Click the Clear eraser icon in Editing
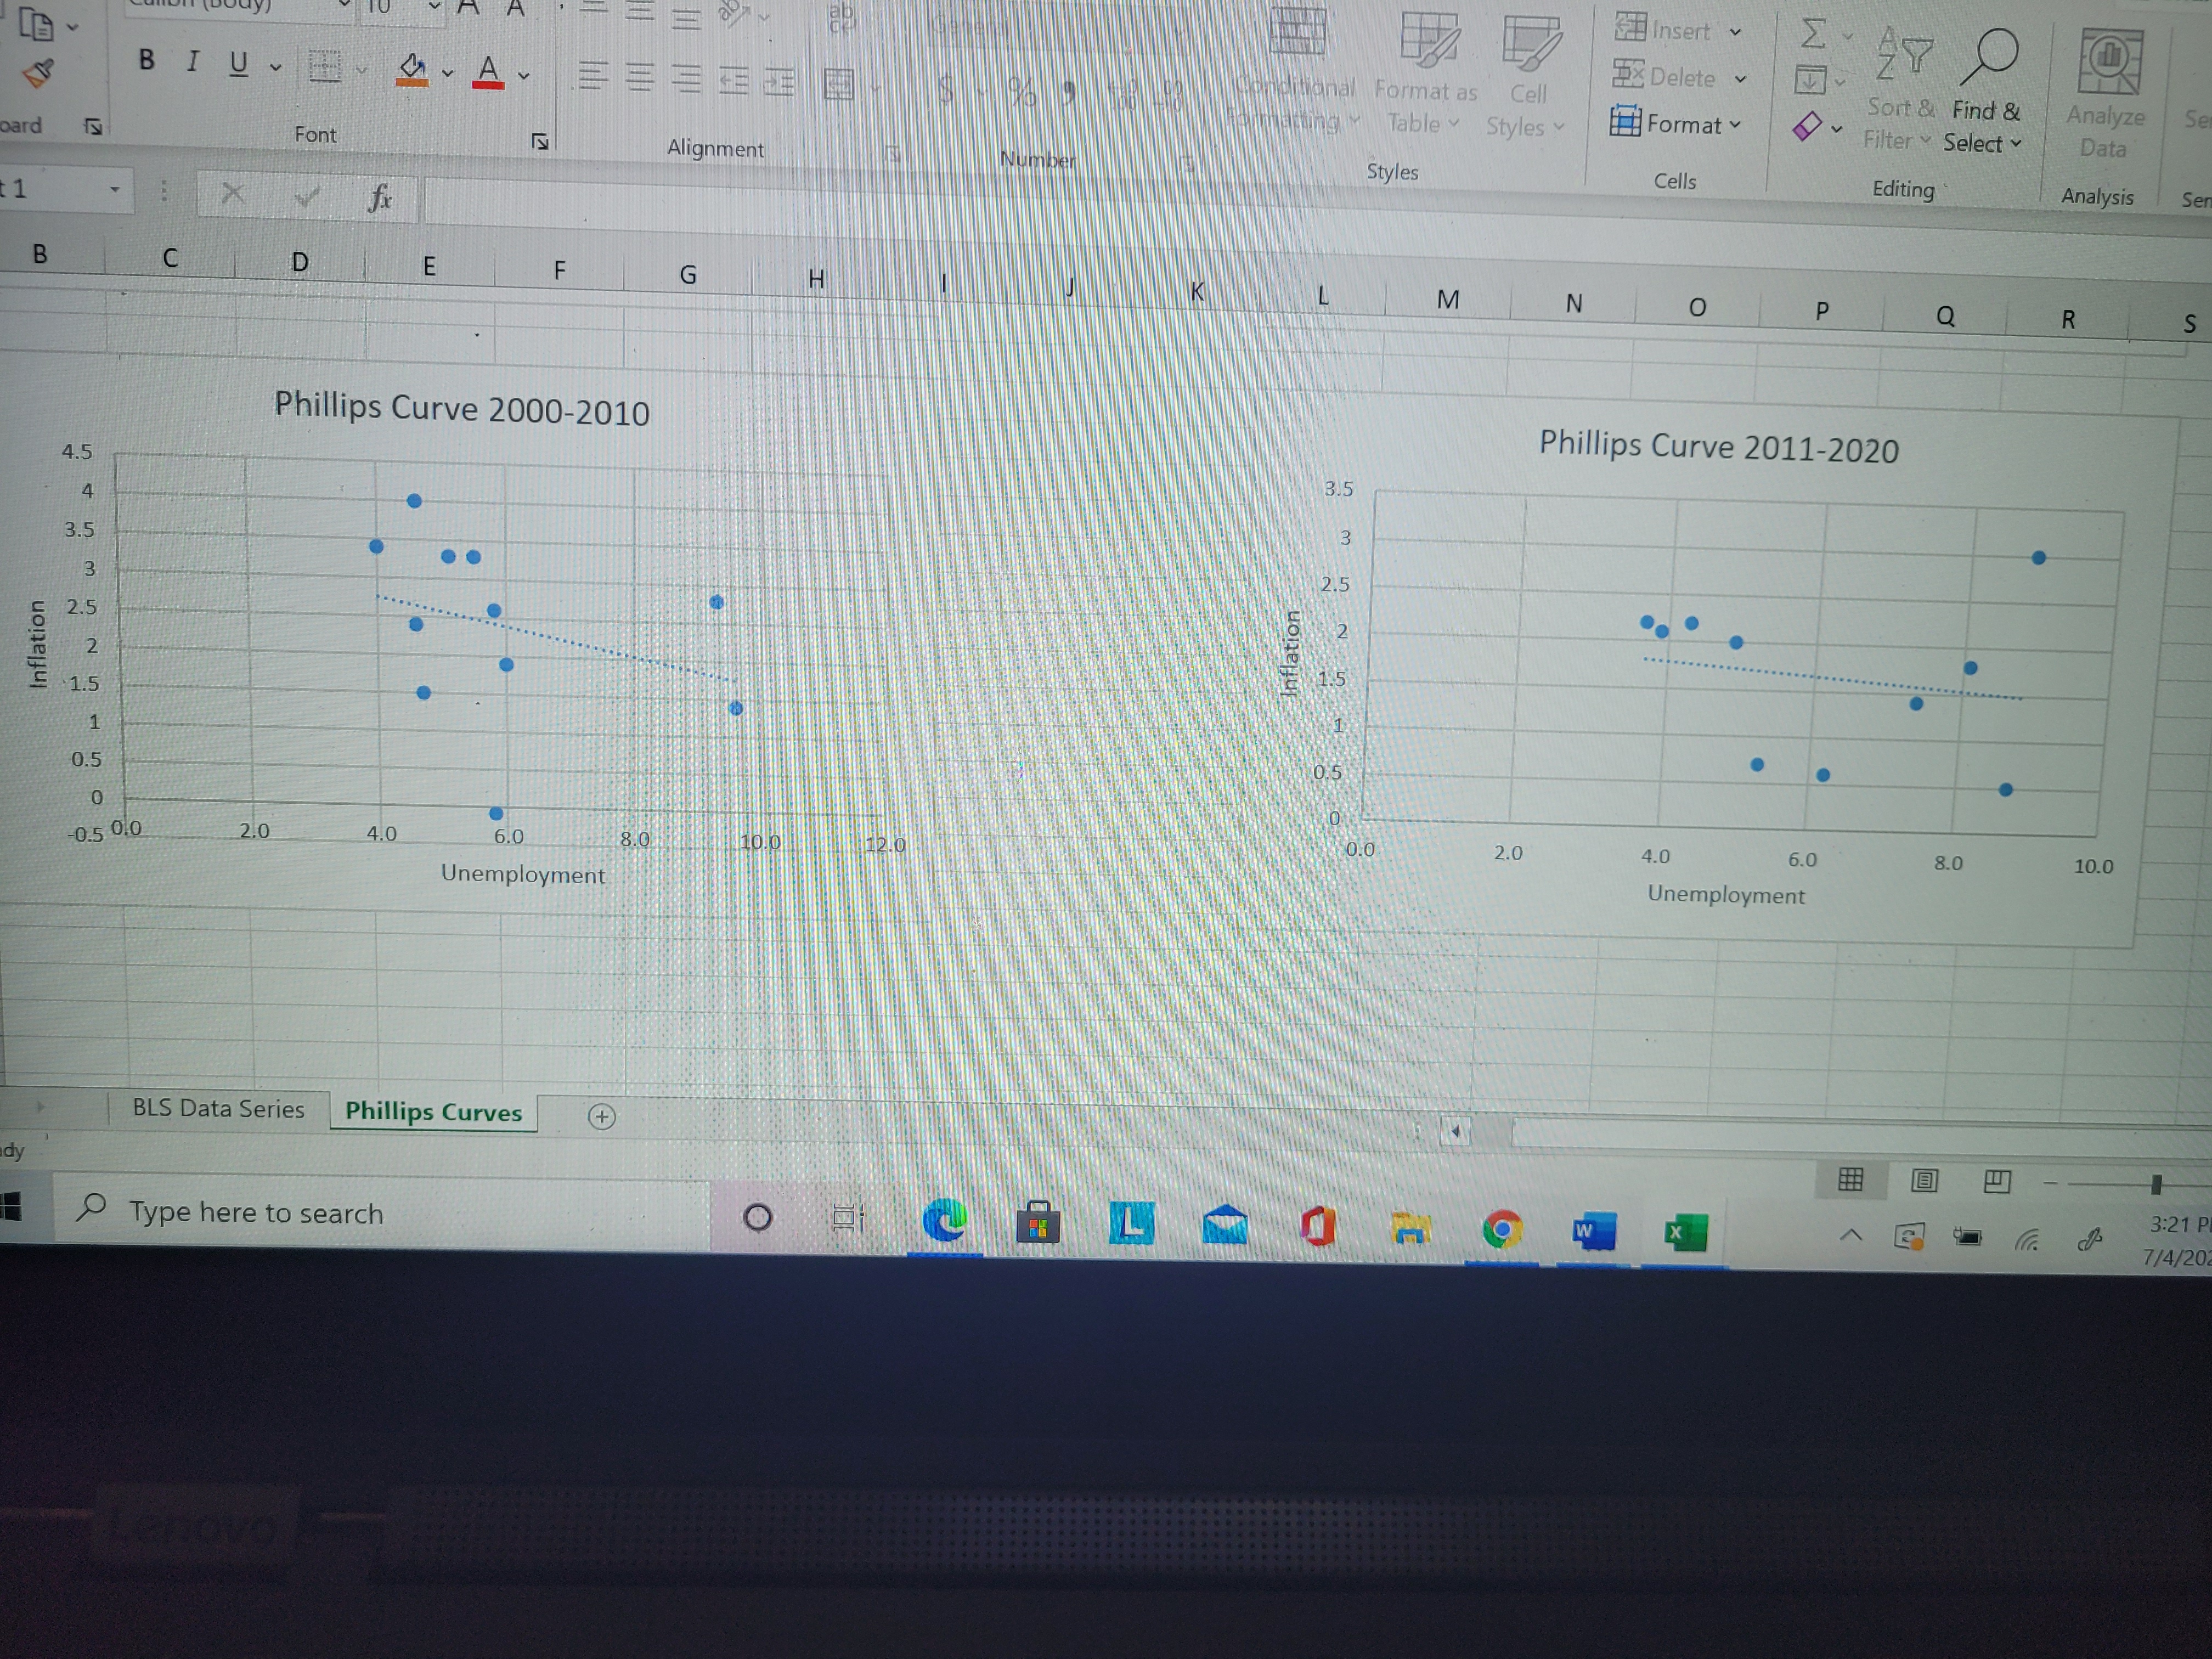This screenshot has height=1659, width=2212. (x=1808, y=127)
